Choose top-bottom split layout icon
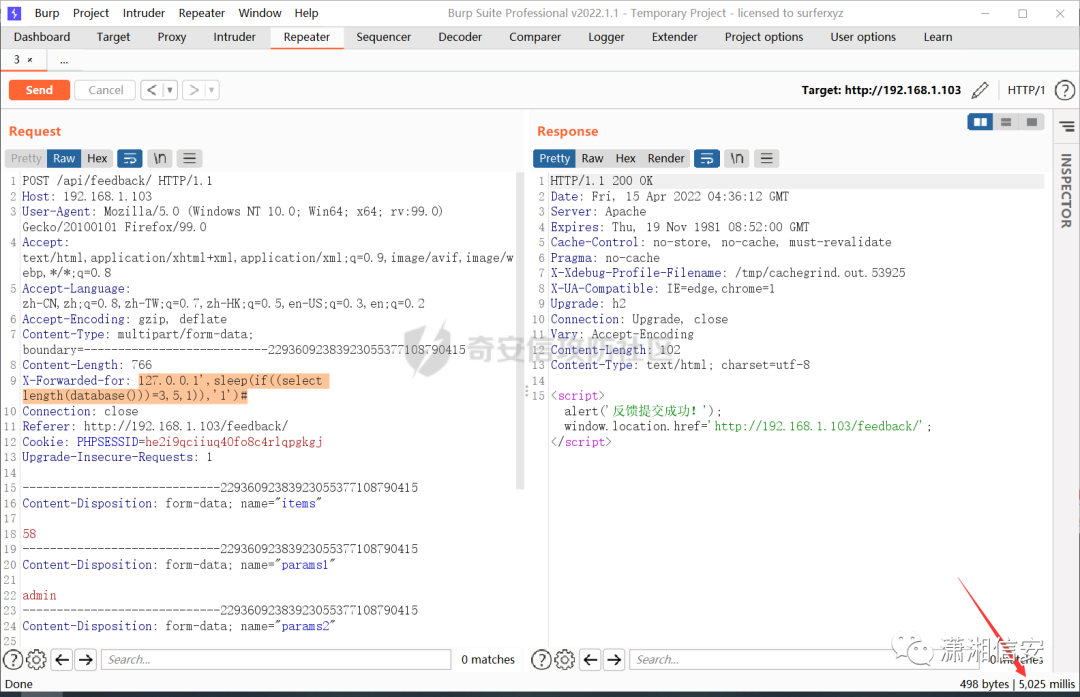This screenshot has height=697, width=1080. click(x=1006, y=122)
